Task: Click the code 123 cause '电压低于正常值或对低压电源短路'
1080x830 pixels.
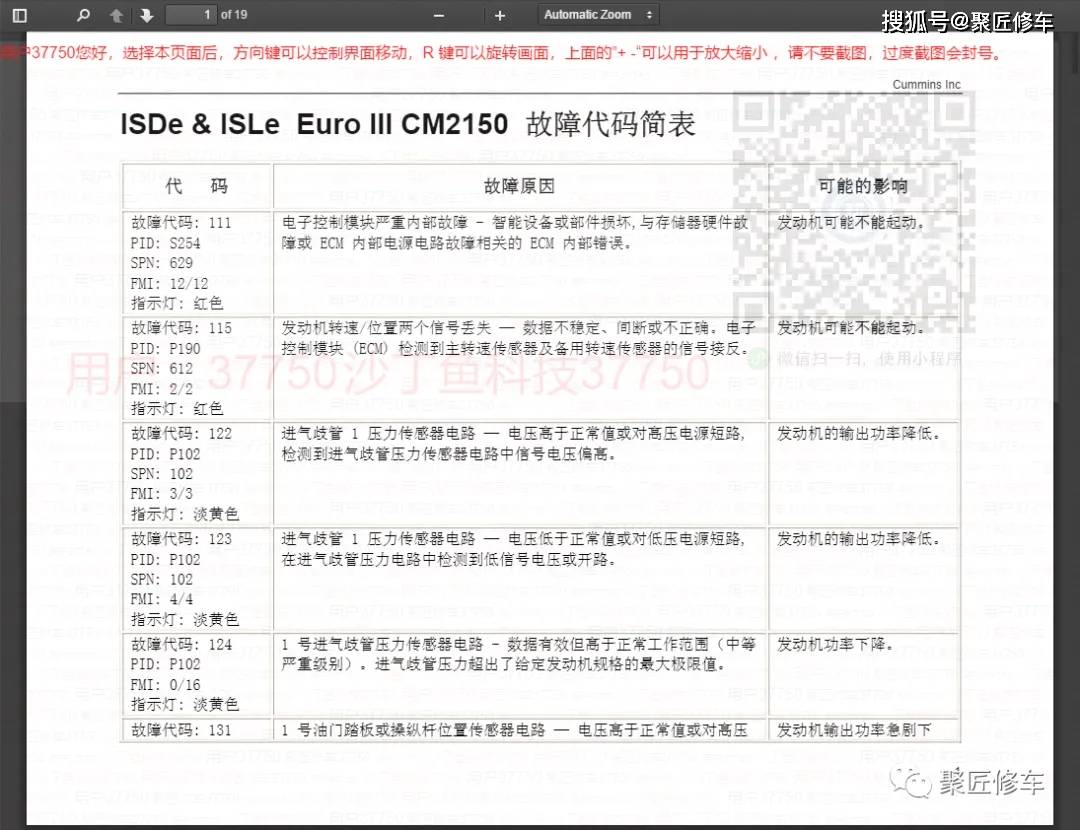Action: 626,539
